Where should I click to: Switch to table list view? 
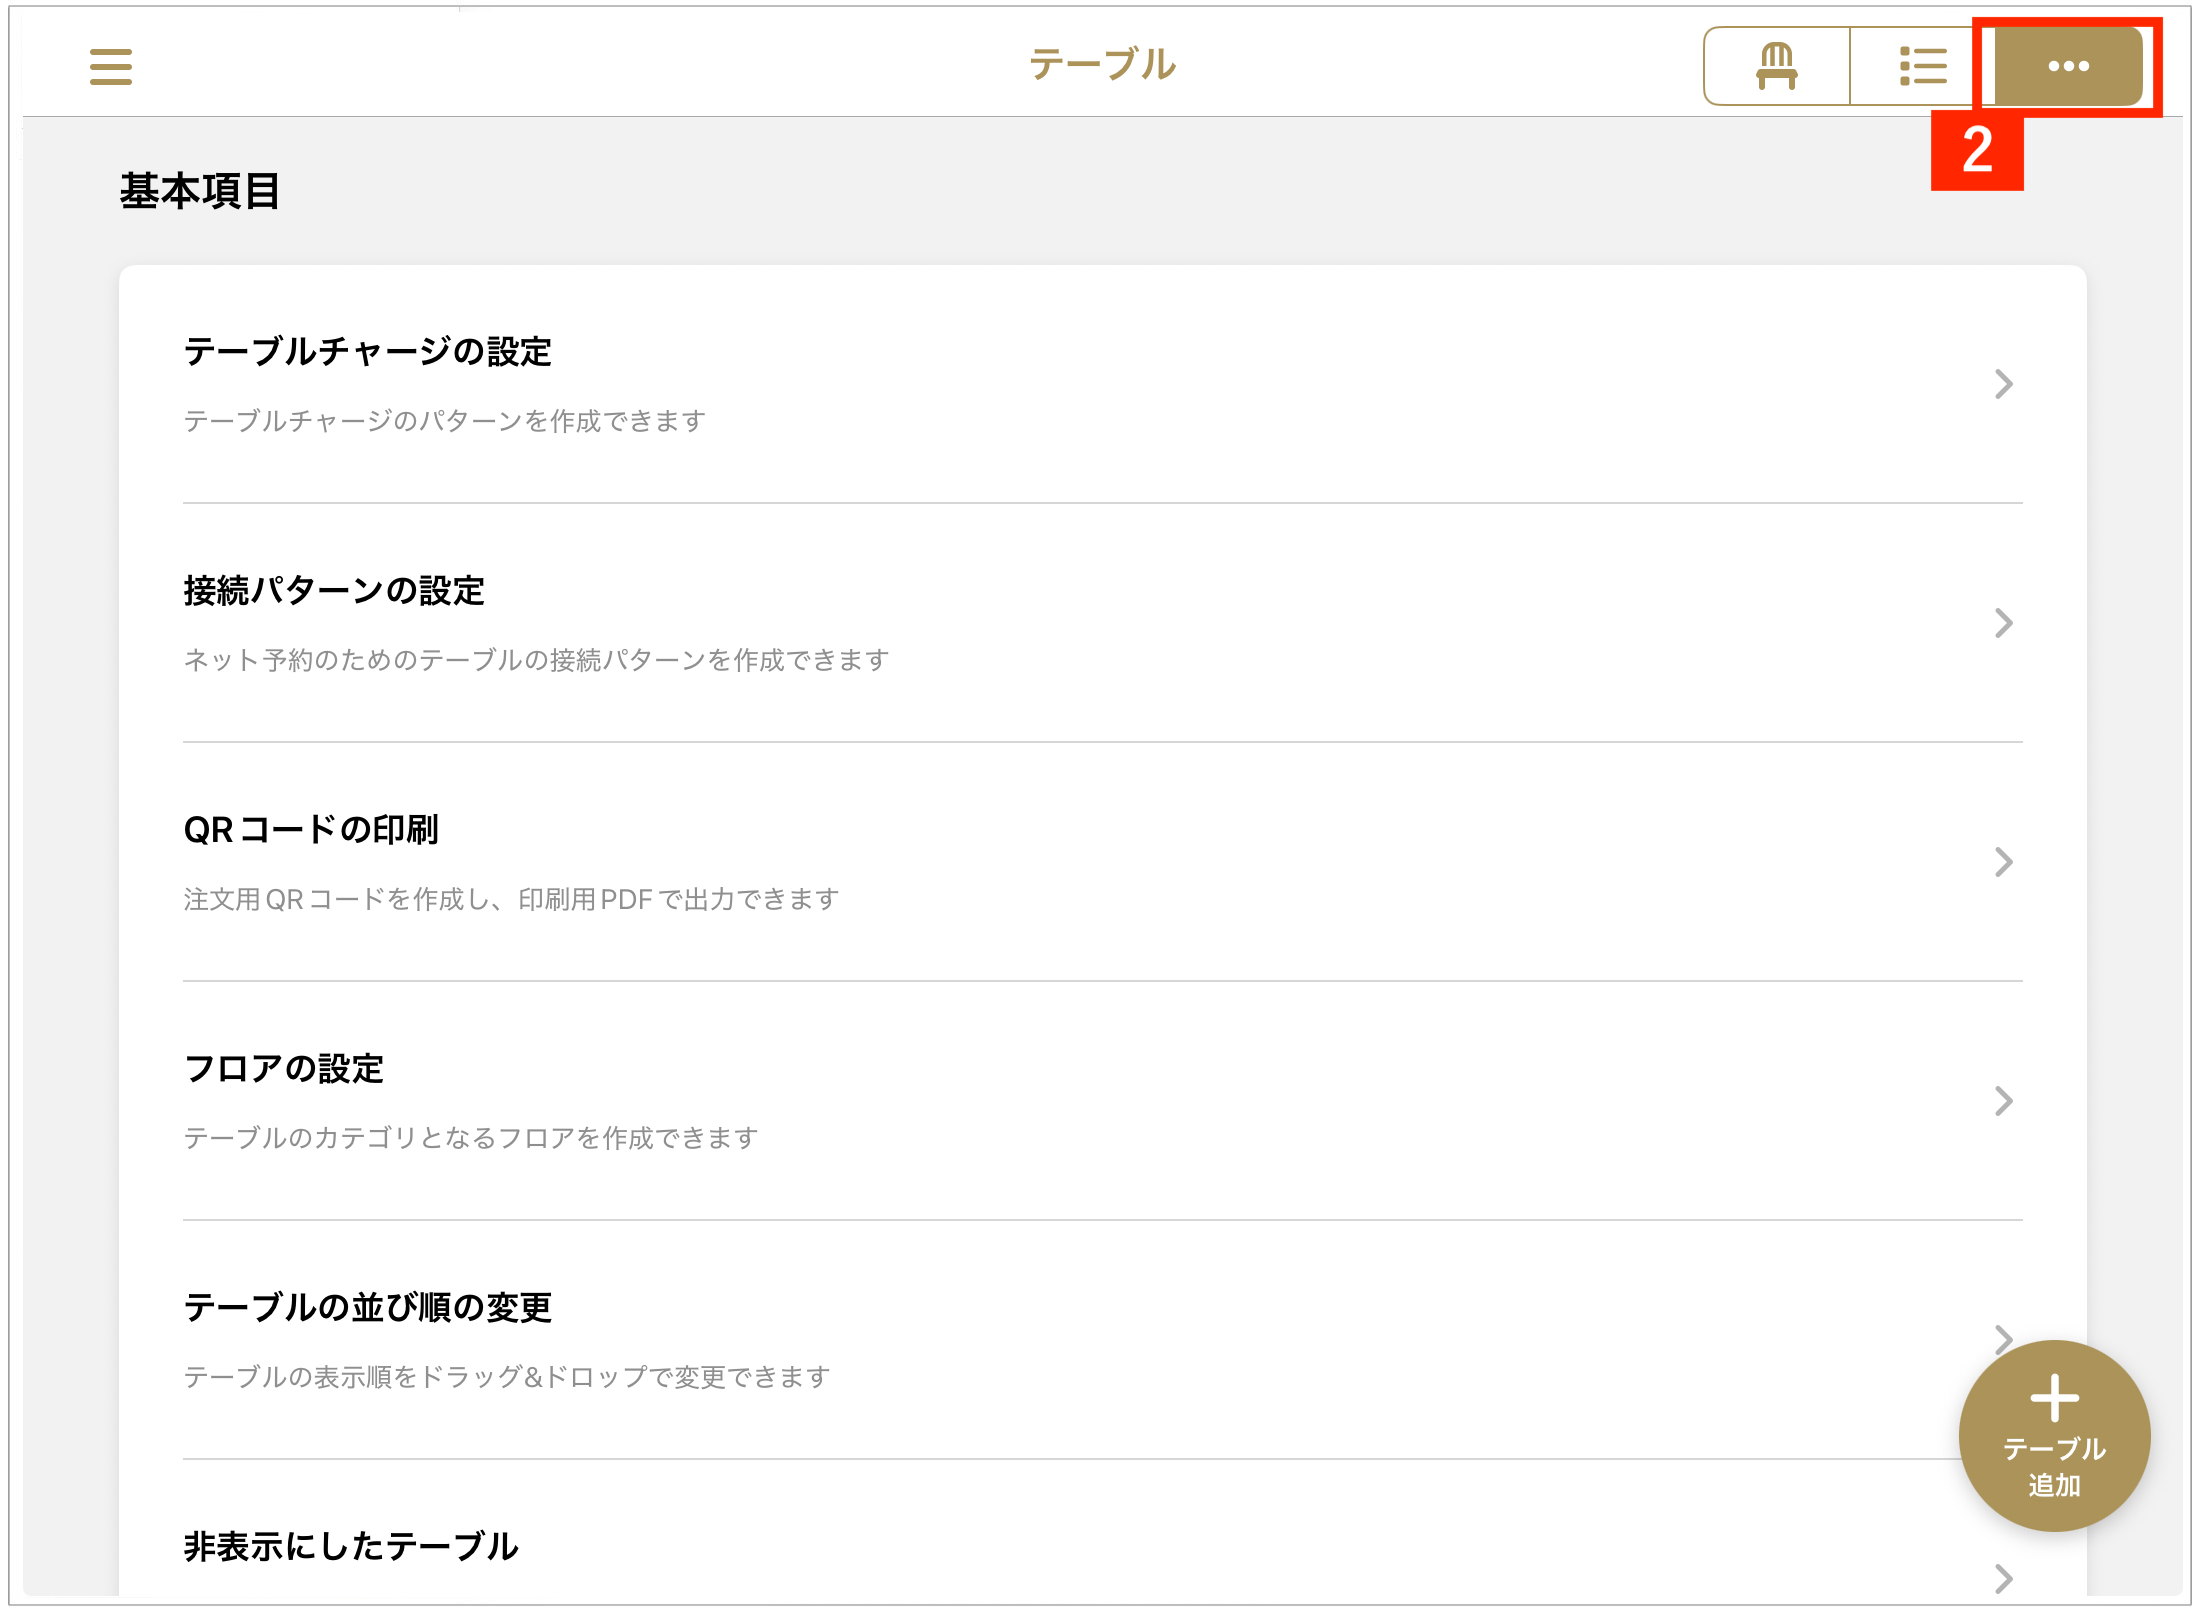pyautogui.click(x=1922, y=67)
